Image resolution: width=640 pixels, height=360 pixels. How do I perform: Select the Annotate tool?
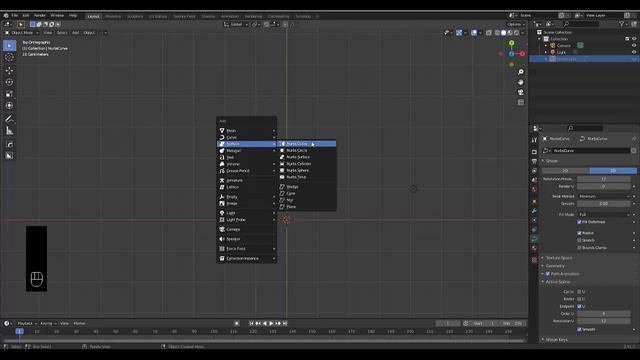coord(9,119)
